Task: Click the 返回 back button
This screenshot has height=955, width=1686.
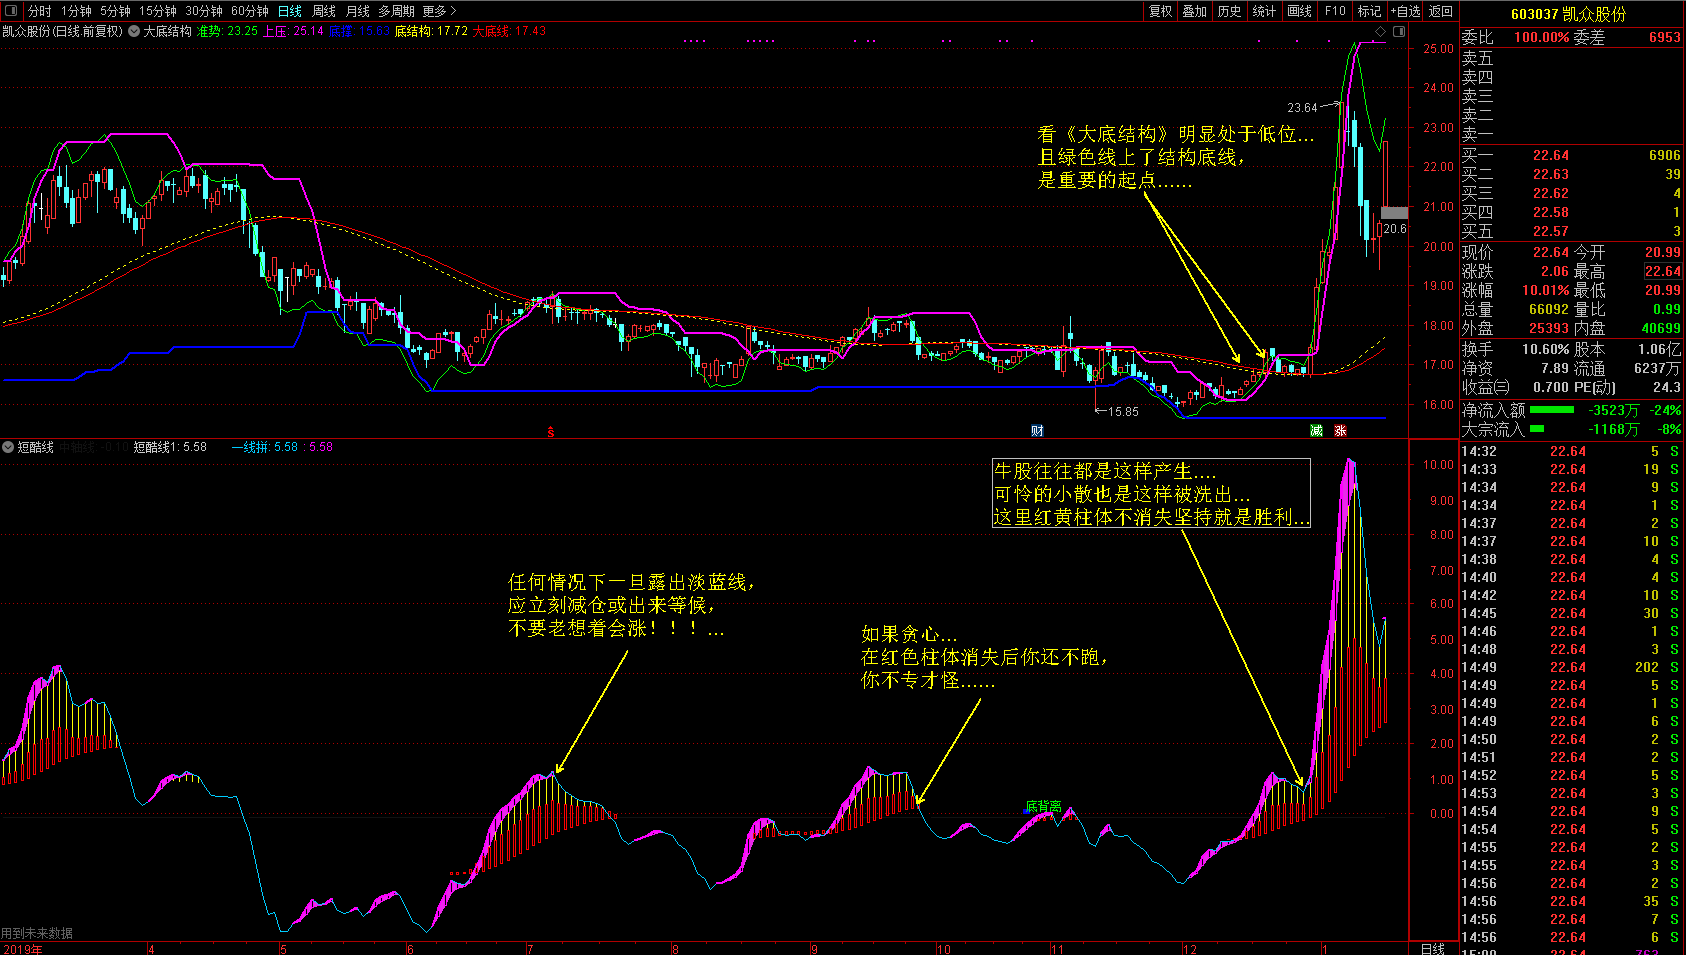Action: coord(1441,11)
